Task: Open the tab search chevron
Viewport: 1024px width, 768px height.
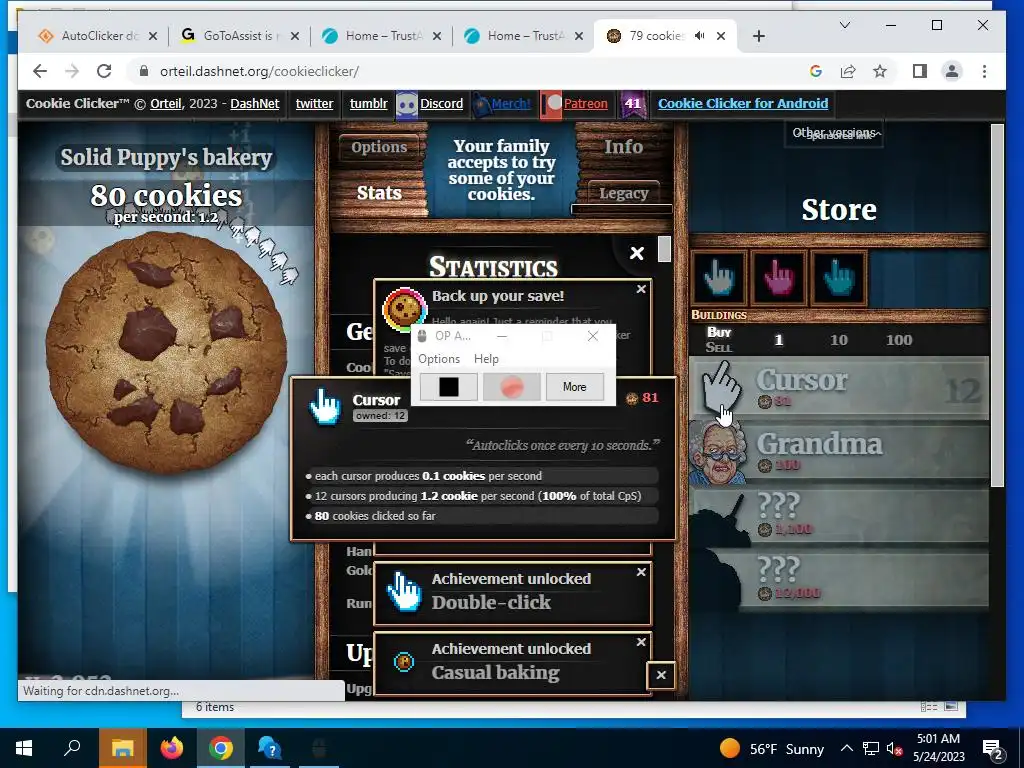Action: (x=844, y=25)
